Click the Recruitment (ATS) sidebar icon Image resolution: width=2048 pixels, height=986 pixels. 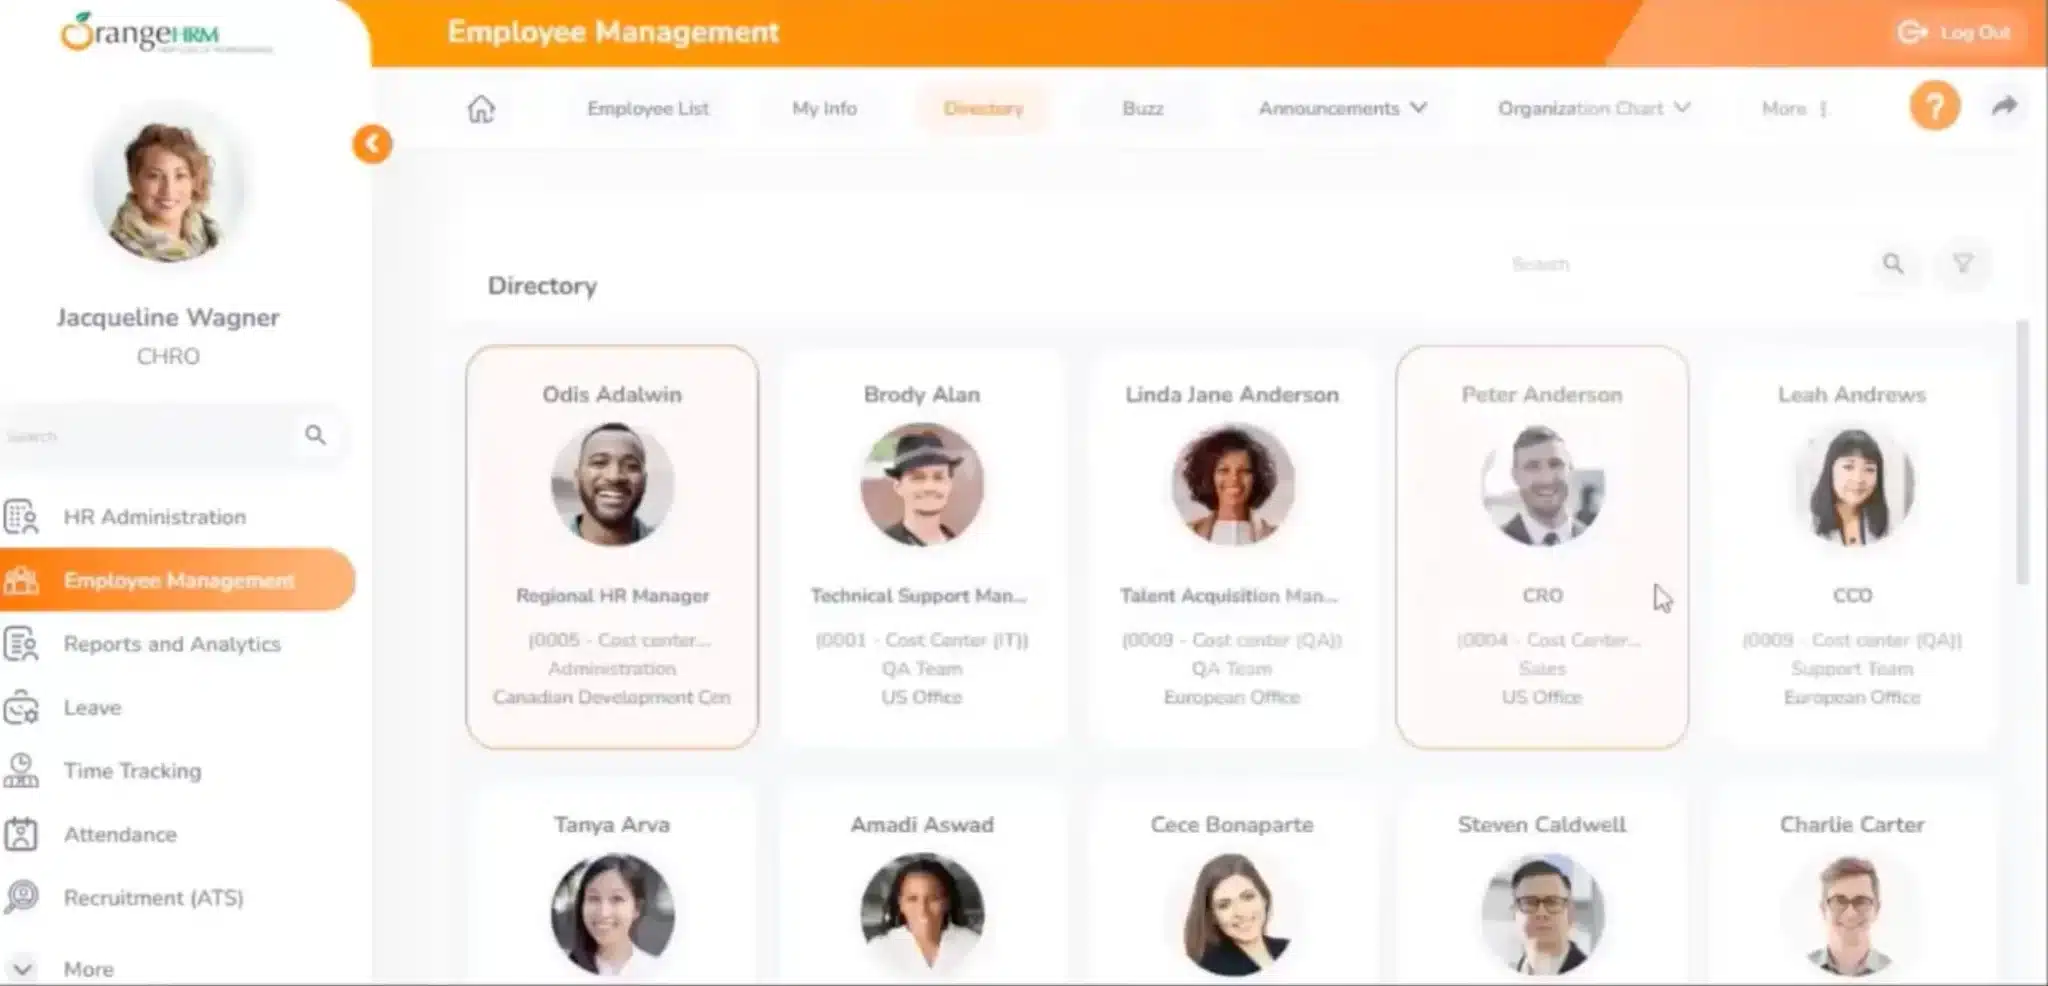pos(21,897)
